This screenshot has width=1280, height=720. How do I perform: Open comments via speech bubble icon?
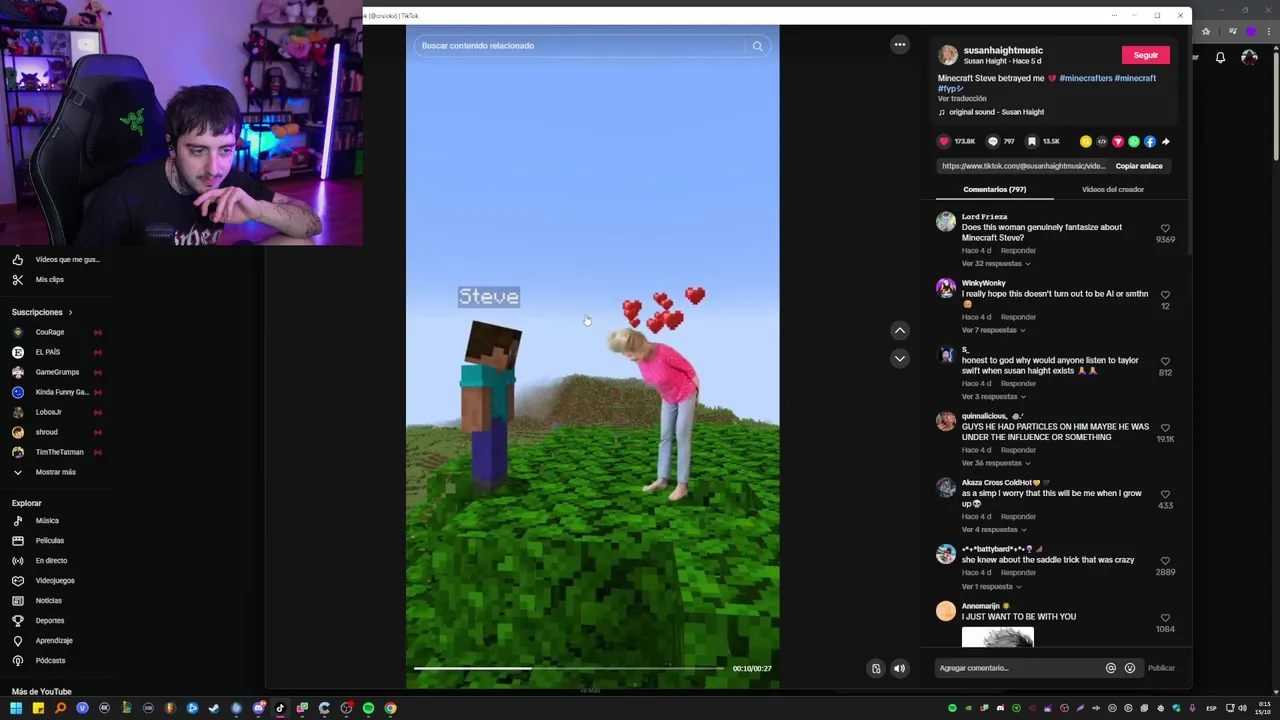992,141
